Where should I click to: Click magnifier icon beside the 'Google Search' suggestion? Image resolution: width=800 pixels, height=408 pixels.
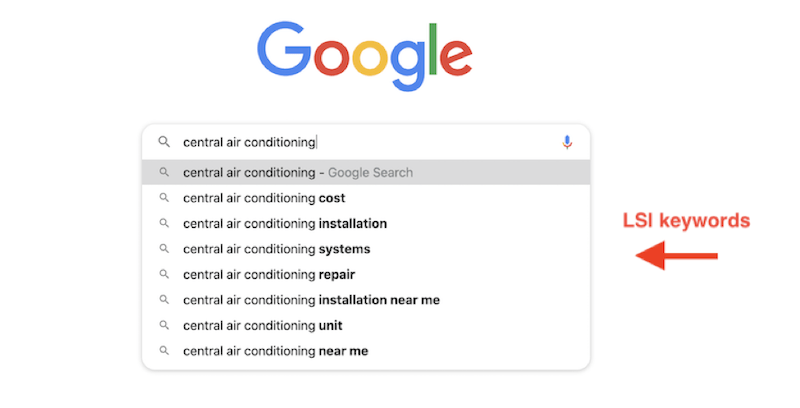click(164, 172)
